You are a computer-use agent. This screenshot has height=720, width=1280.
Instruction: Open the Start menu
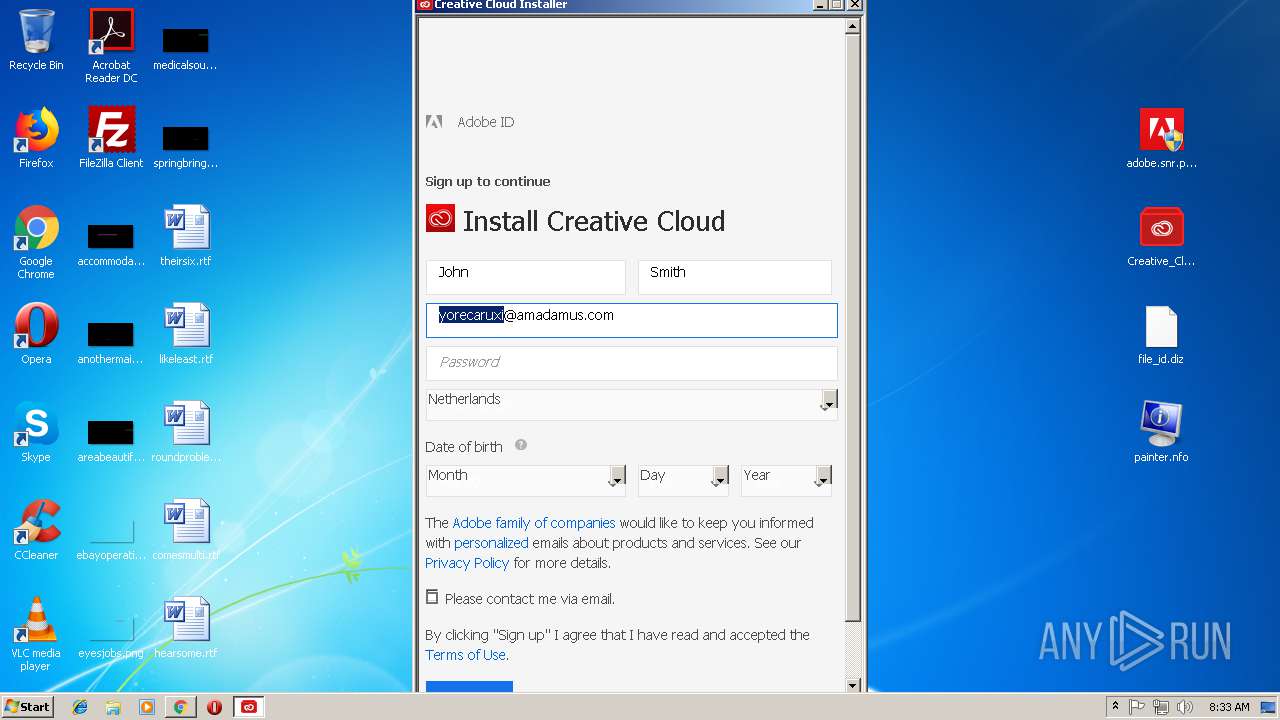point(28,707)
